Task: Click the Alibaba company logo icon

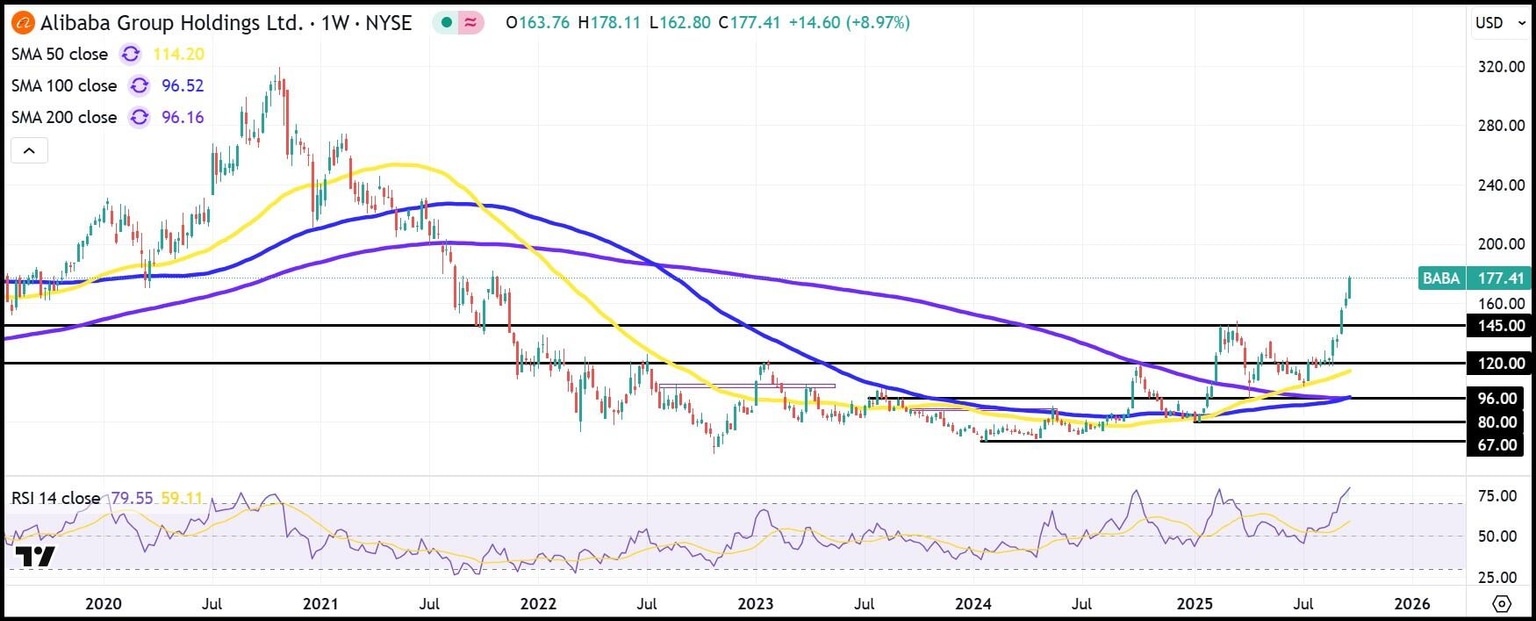Action: [21, 22]
